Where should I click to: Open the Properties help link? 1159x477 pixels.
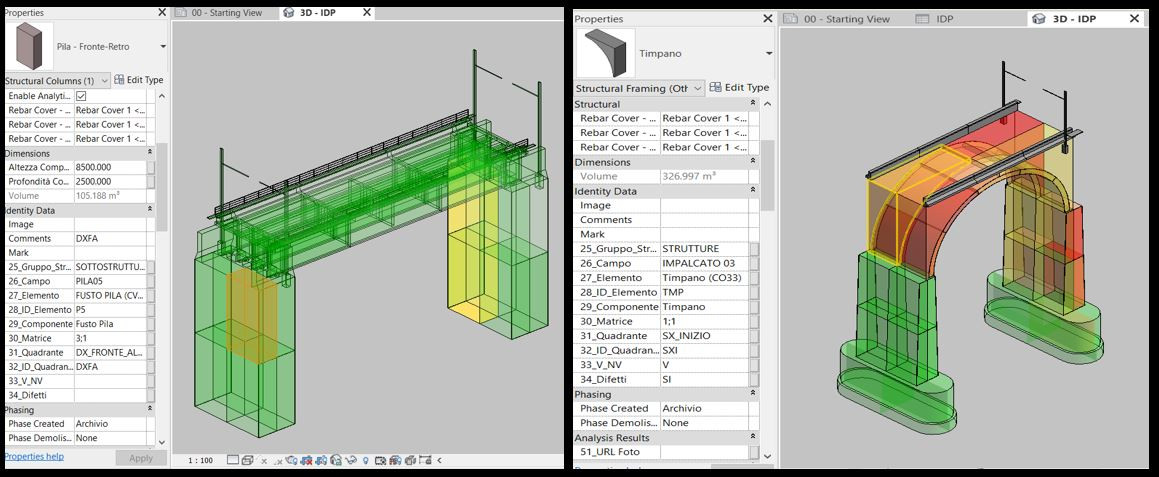34,457
